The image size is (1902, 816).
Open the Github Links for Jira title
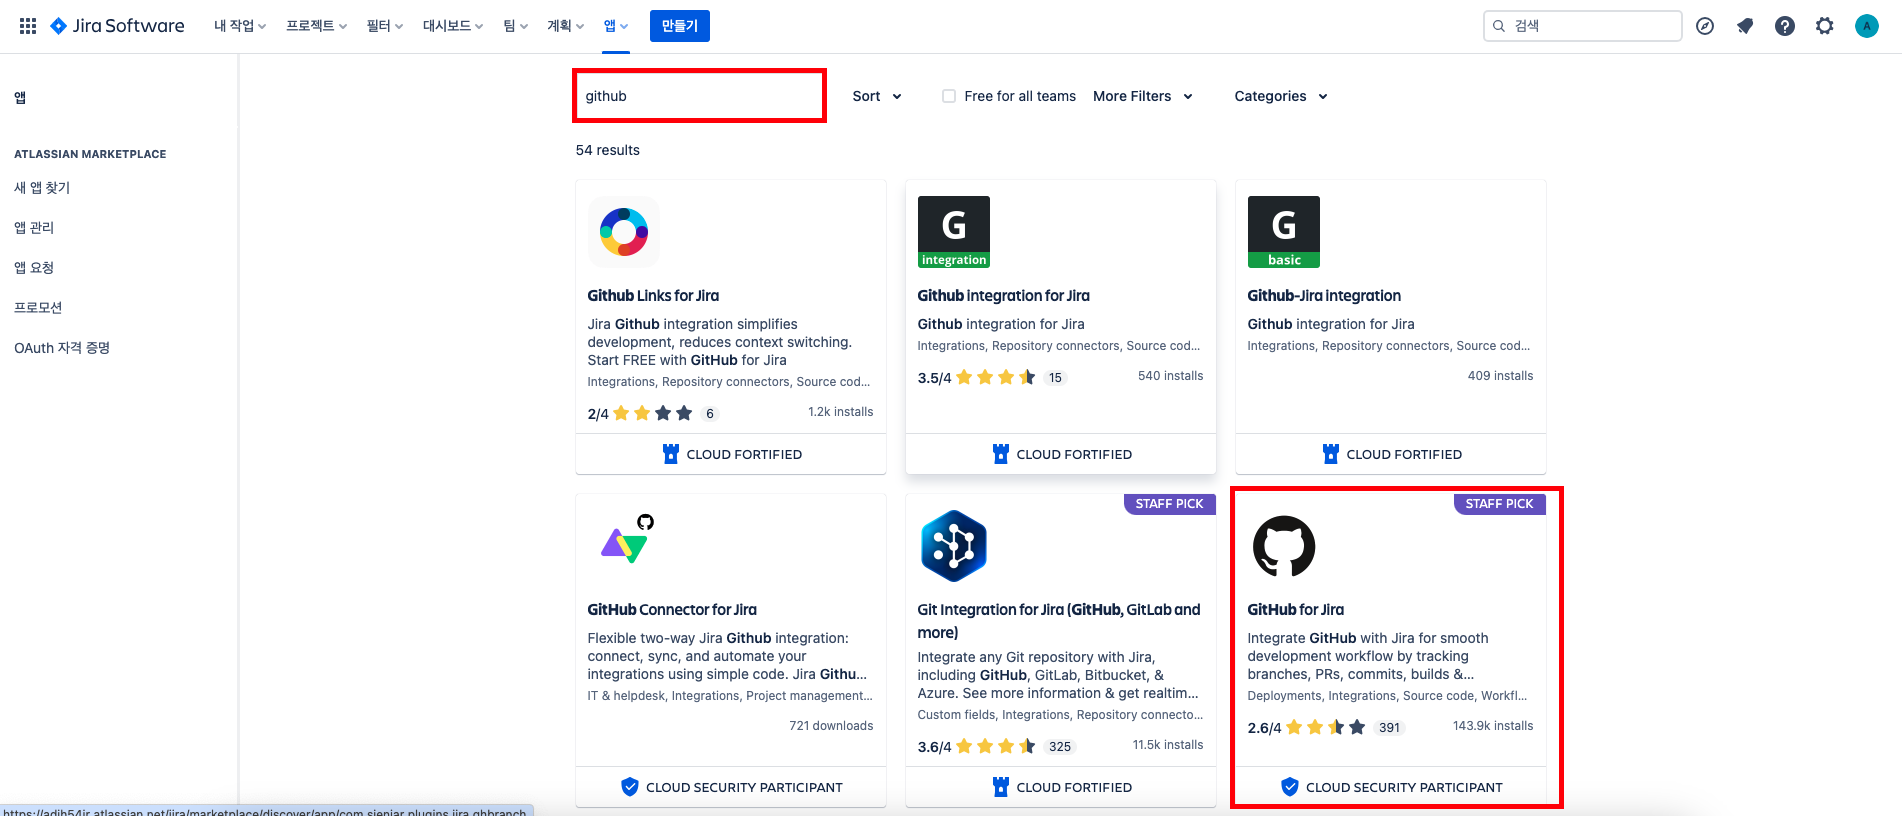tap(653, 295)
